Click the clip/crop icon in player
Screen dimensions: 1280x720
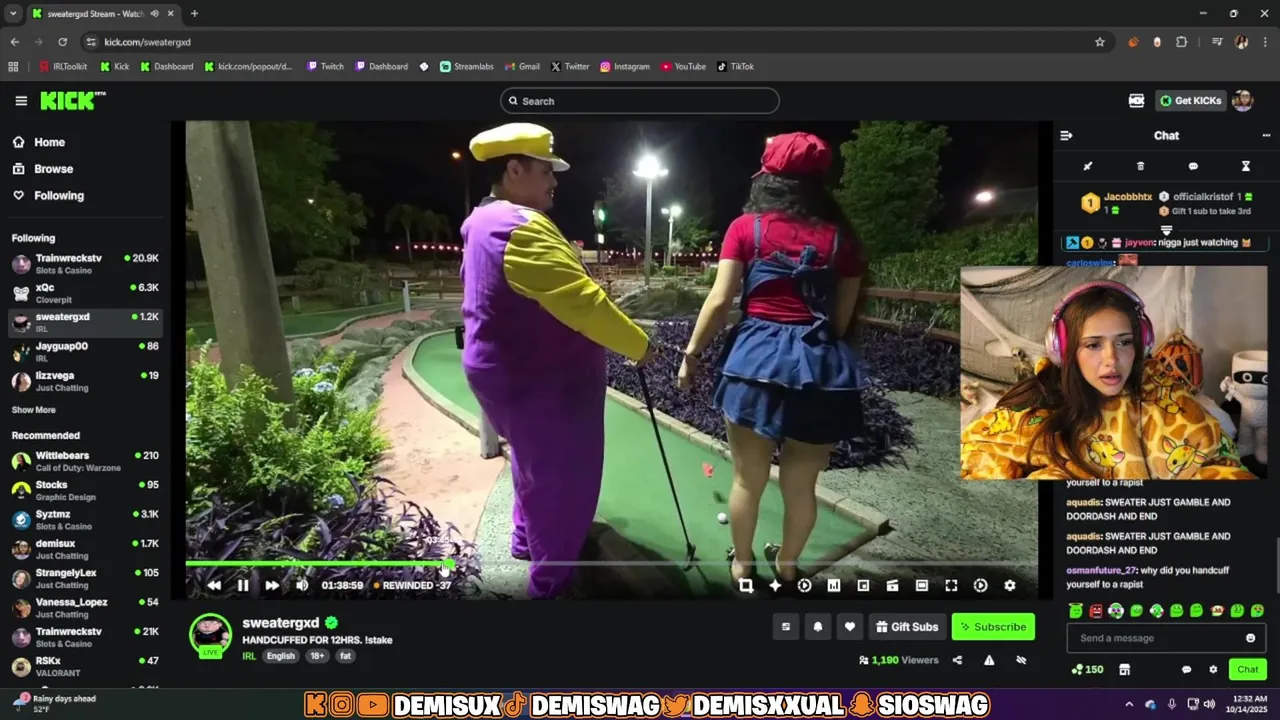746,586
